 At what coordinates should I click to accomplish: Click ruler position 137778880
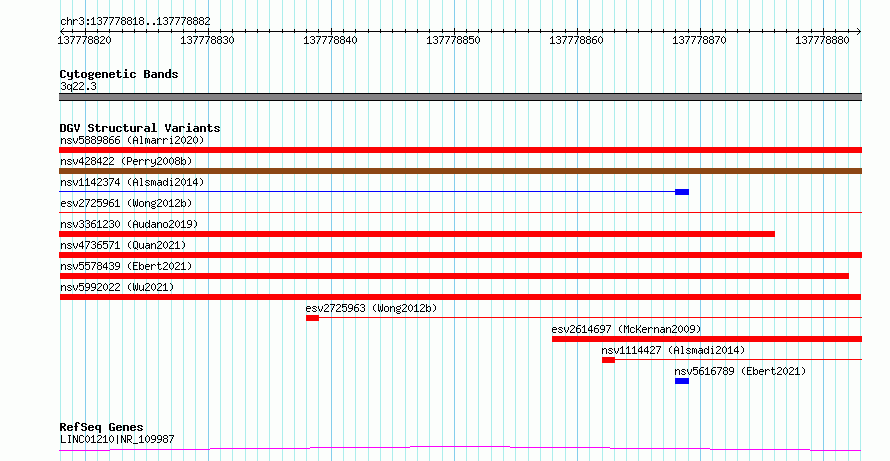tap(822, 40)
